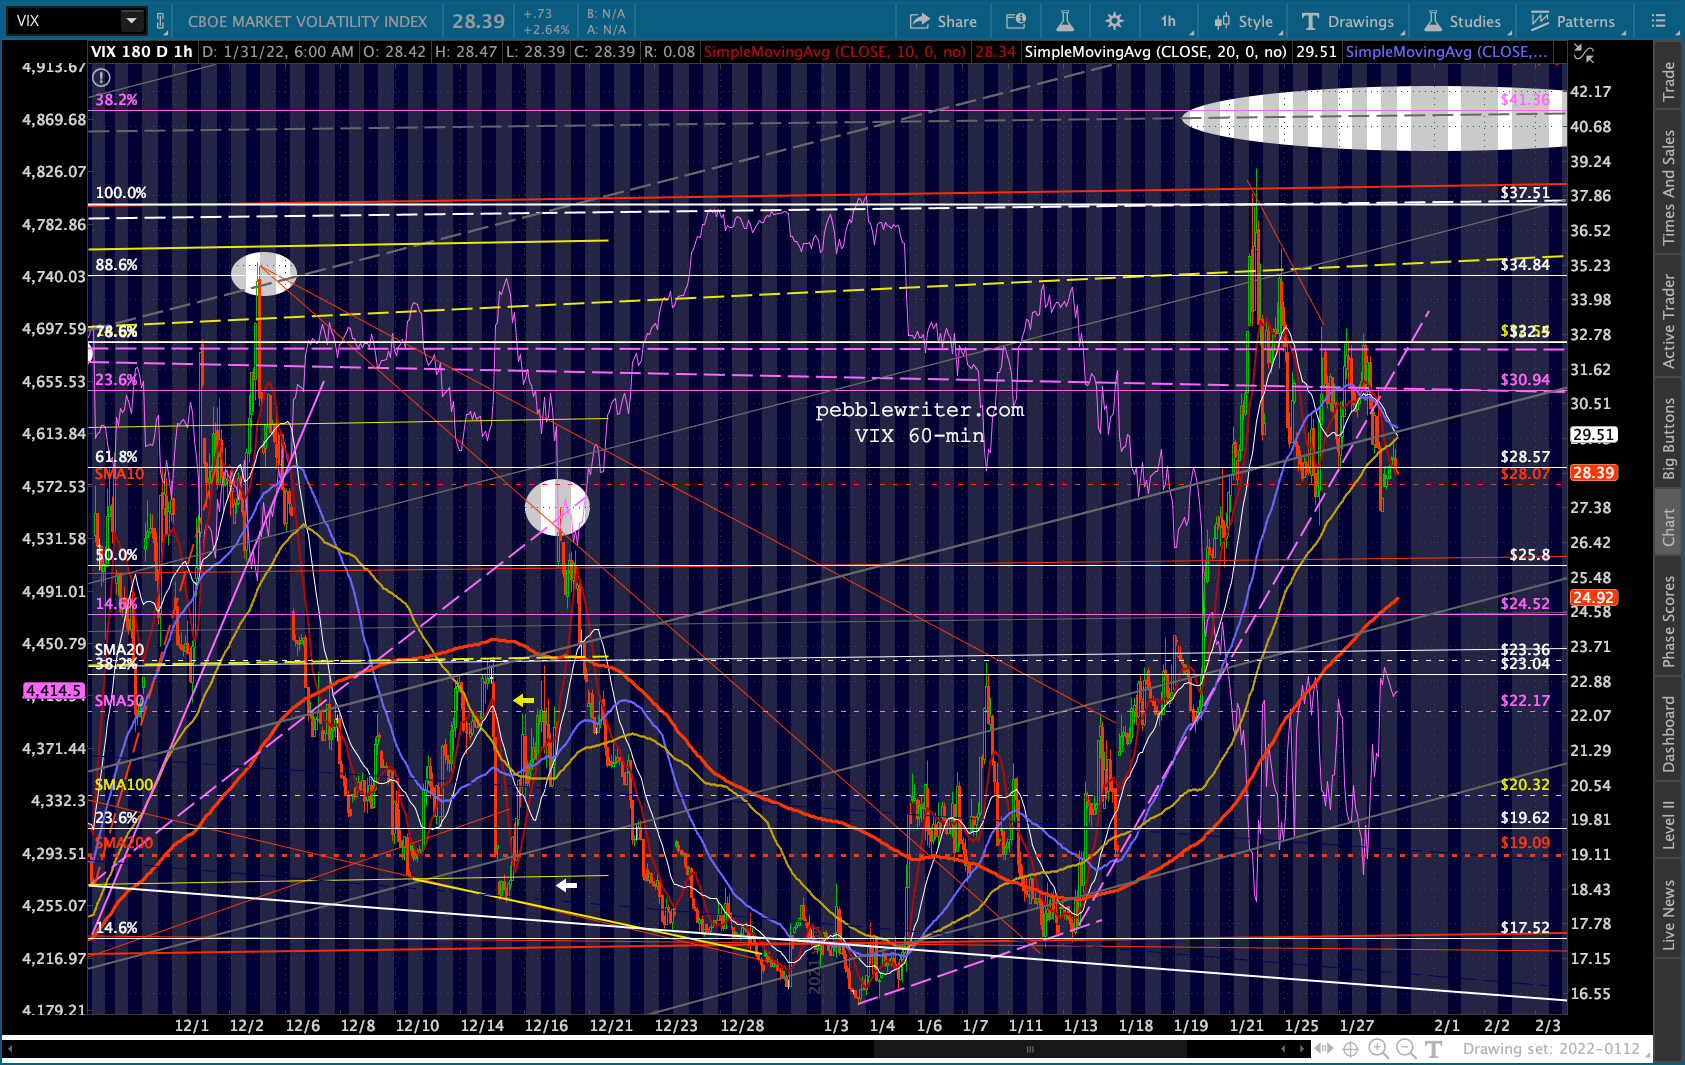Screen dimensions: 1685x1065
Task: Activate the crosshair pan tool icon
Action: pos(1350,1049)
